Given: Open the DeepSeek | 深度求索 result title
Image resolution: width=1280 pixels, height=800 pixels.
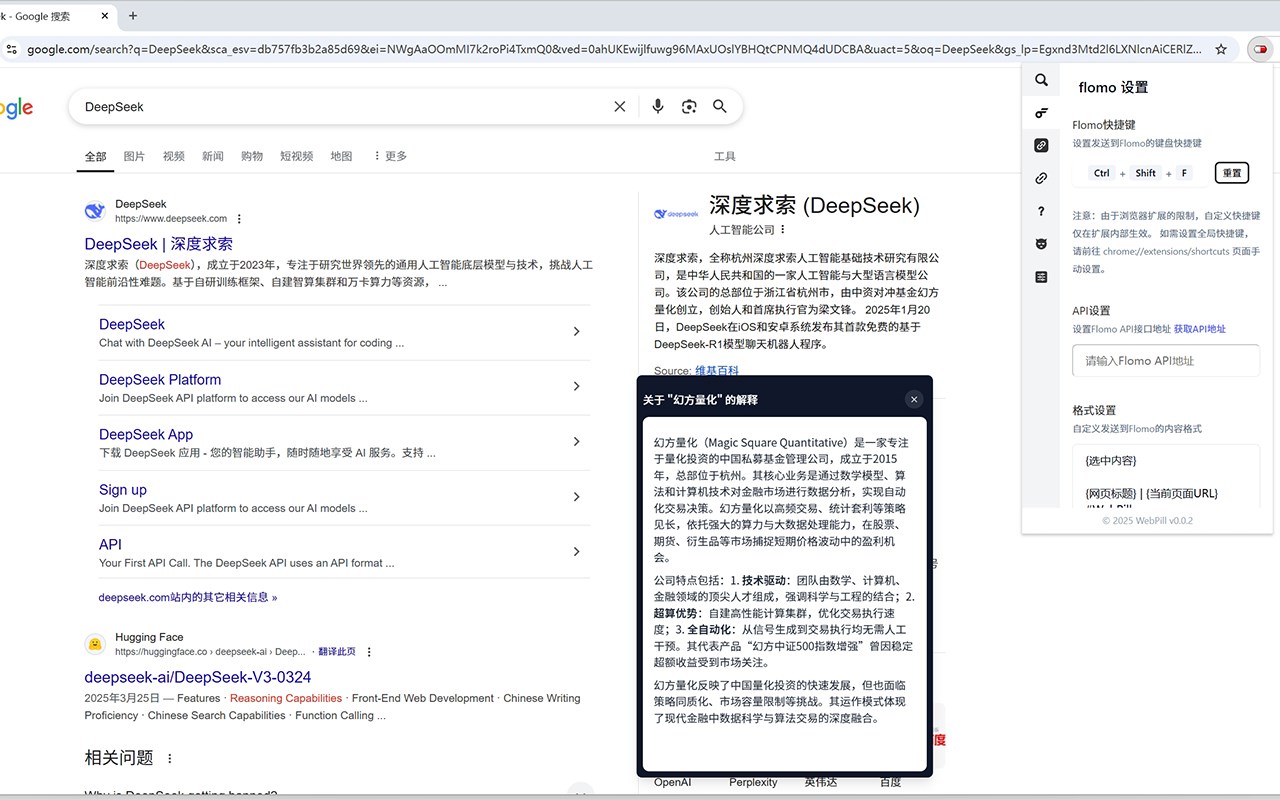Looking at the screenshot, I should pyautogui.click(x=159, y=244).
